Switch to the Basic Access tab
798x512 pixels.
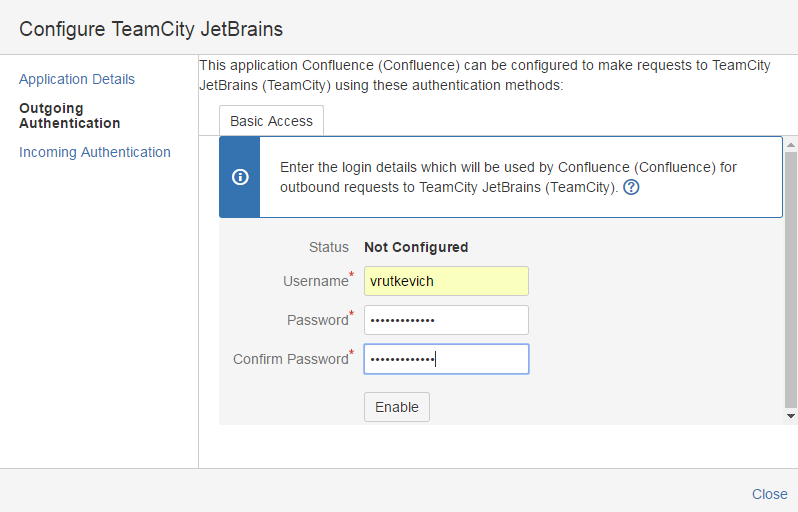coord(271,121)
